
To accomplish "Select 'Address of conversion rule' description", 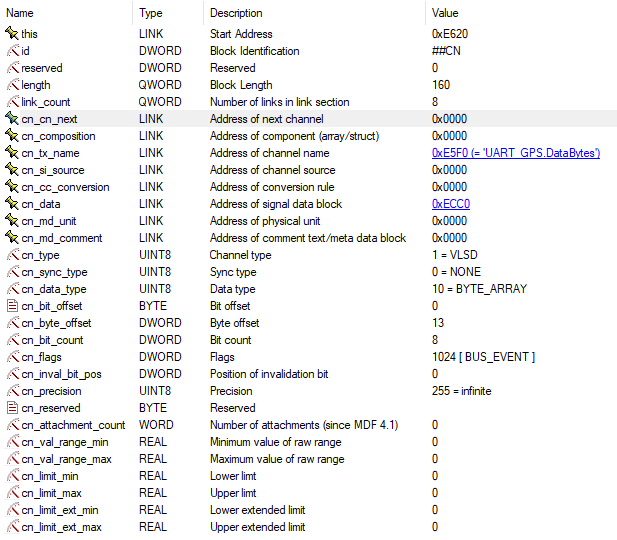I will (272, 187).
